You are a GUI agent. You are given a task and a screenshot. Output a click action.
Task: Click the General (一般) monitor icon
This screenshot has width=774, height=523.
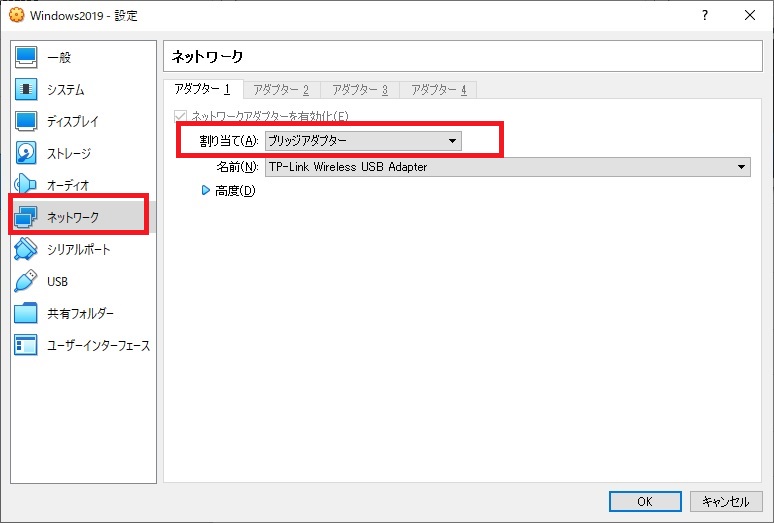pyautogui.click(x=26, y=57)
